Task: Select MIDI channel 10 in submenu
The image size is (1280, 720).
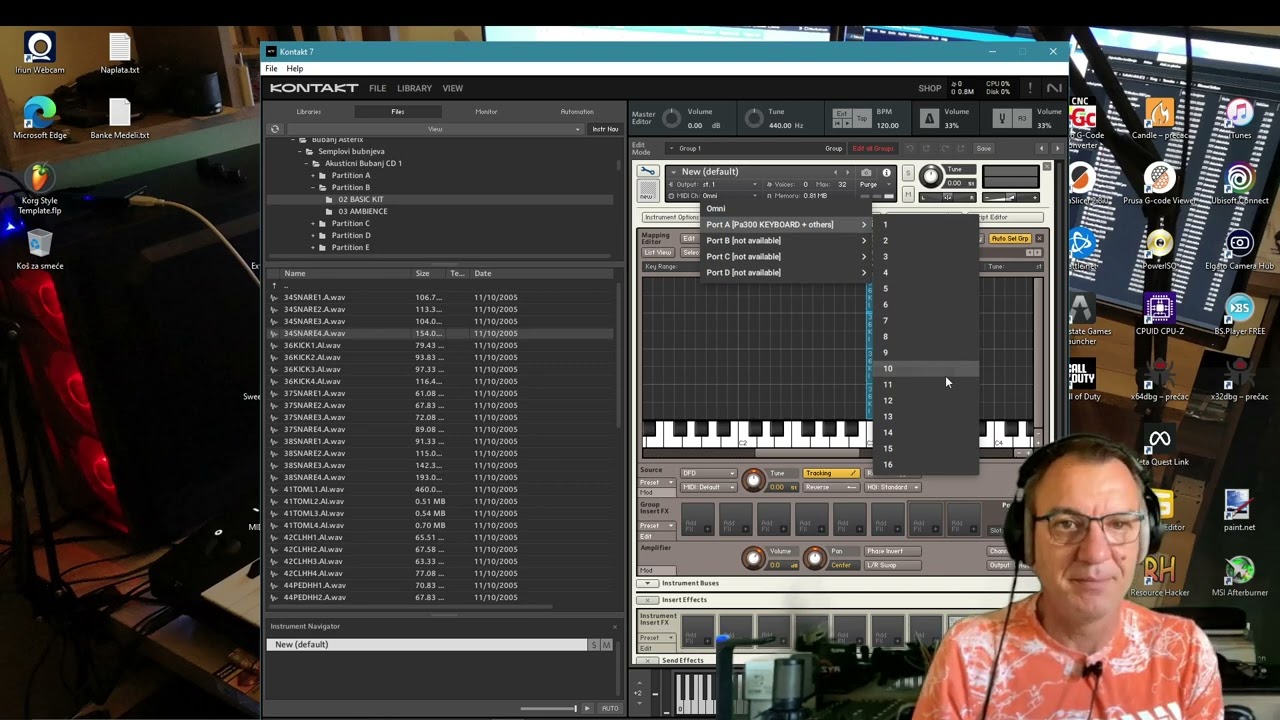Action: 924,369
